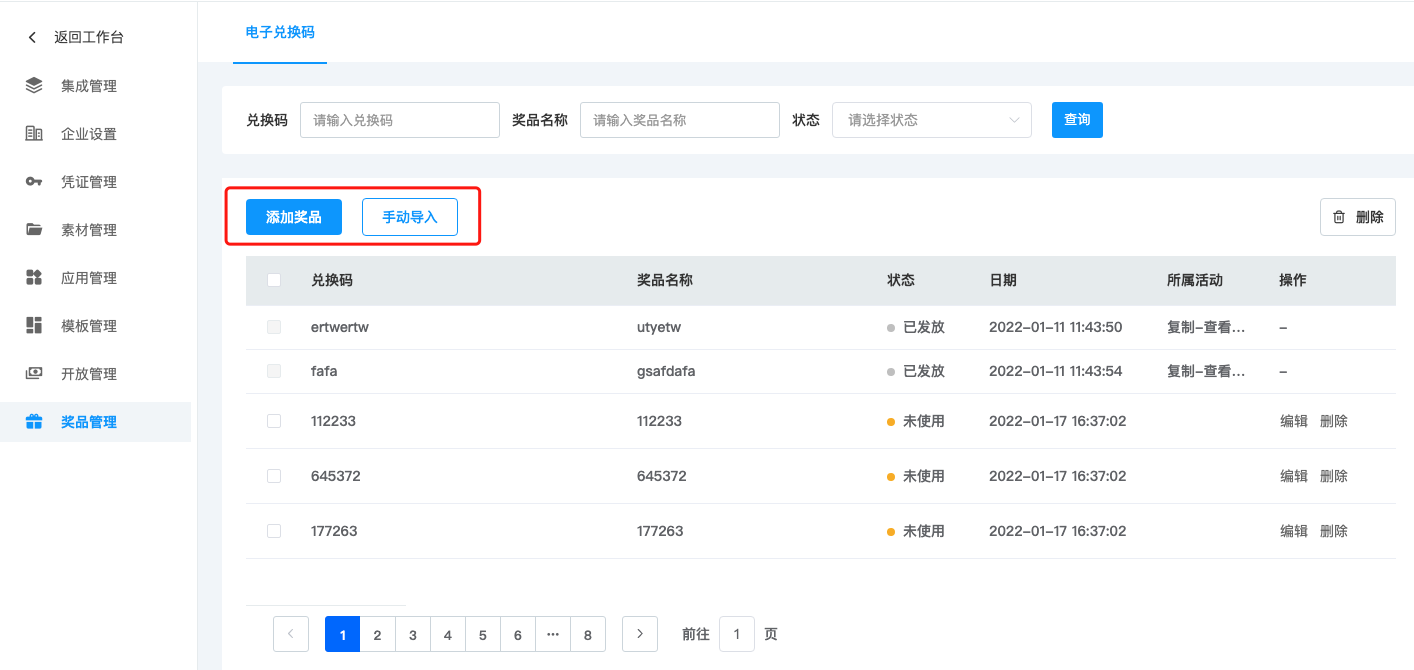The width and height of the screenshot is (1414, 670).
Task: Click the gift icon for 奖品管理
Action: (34, 422)
